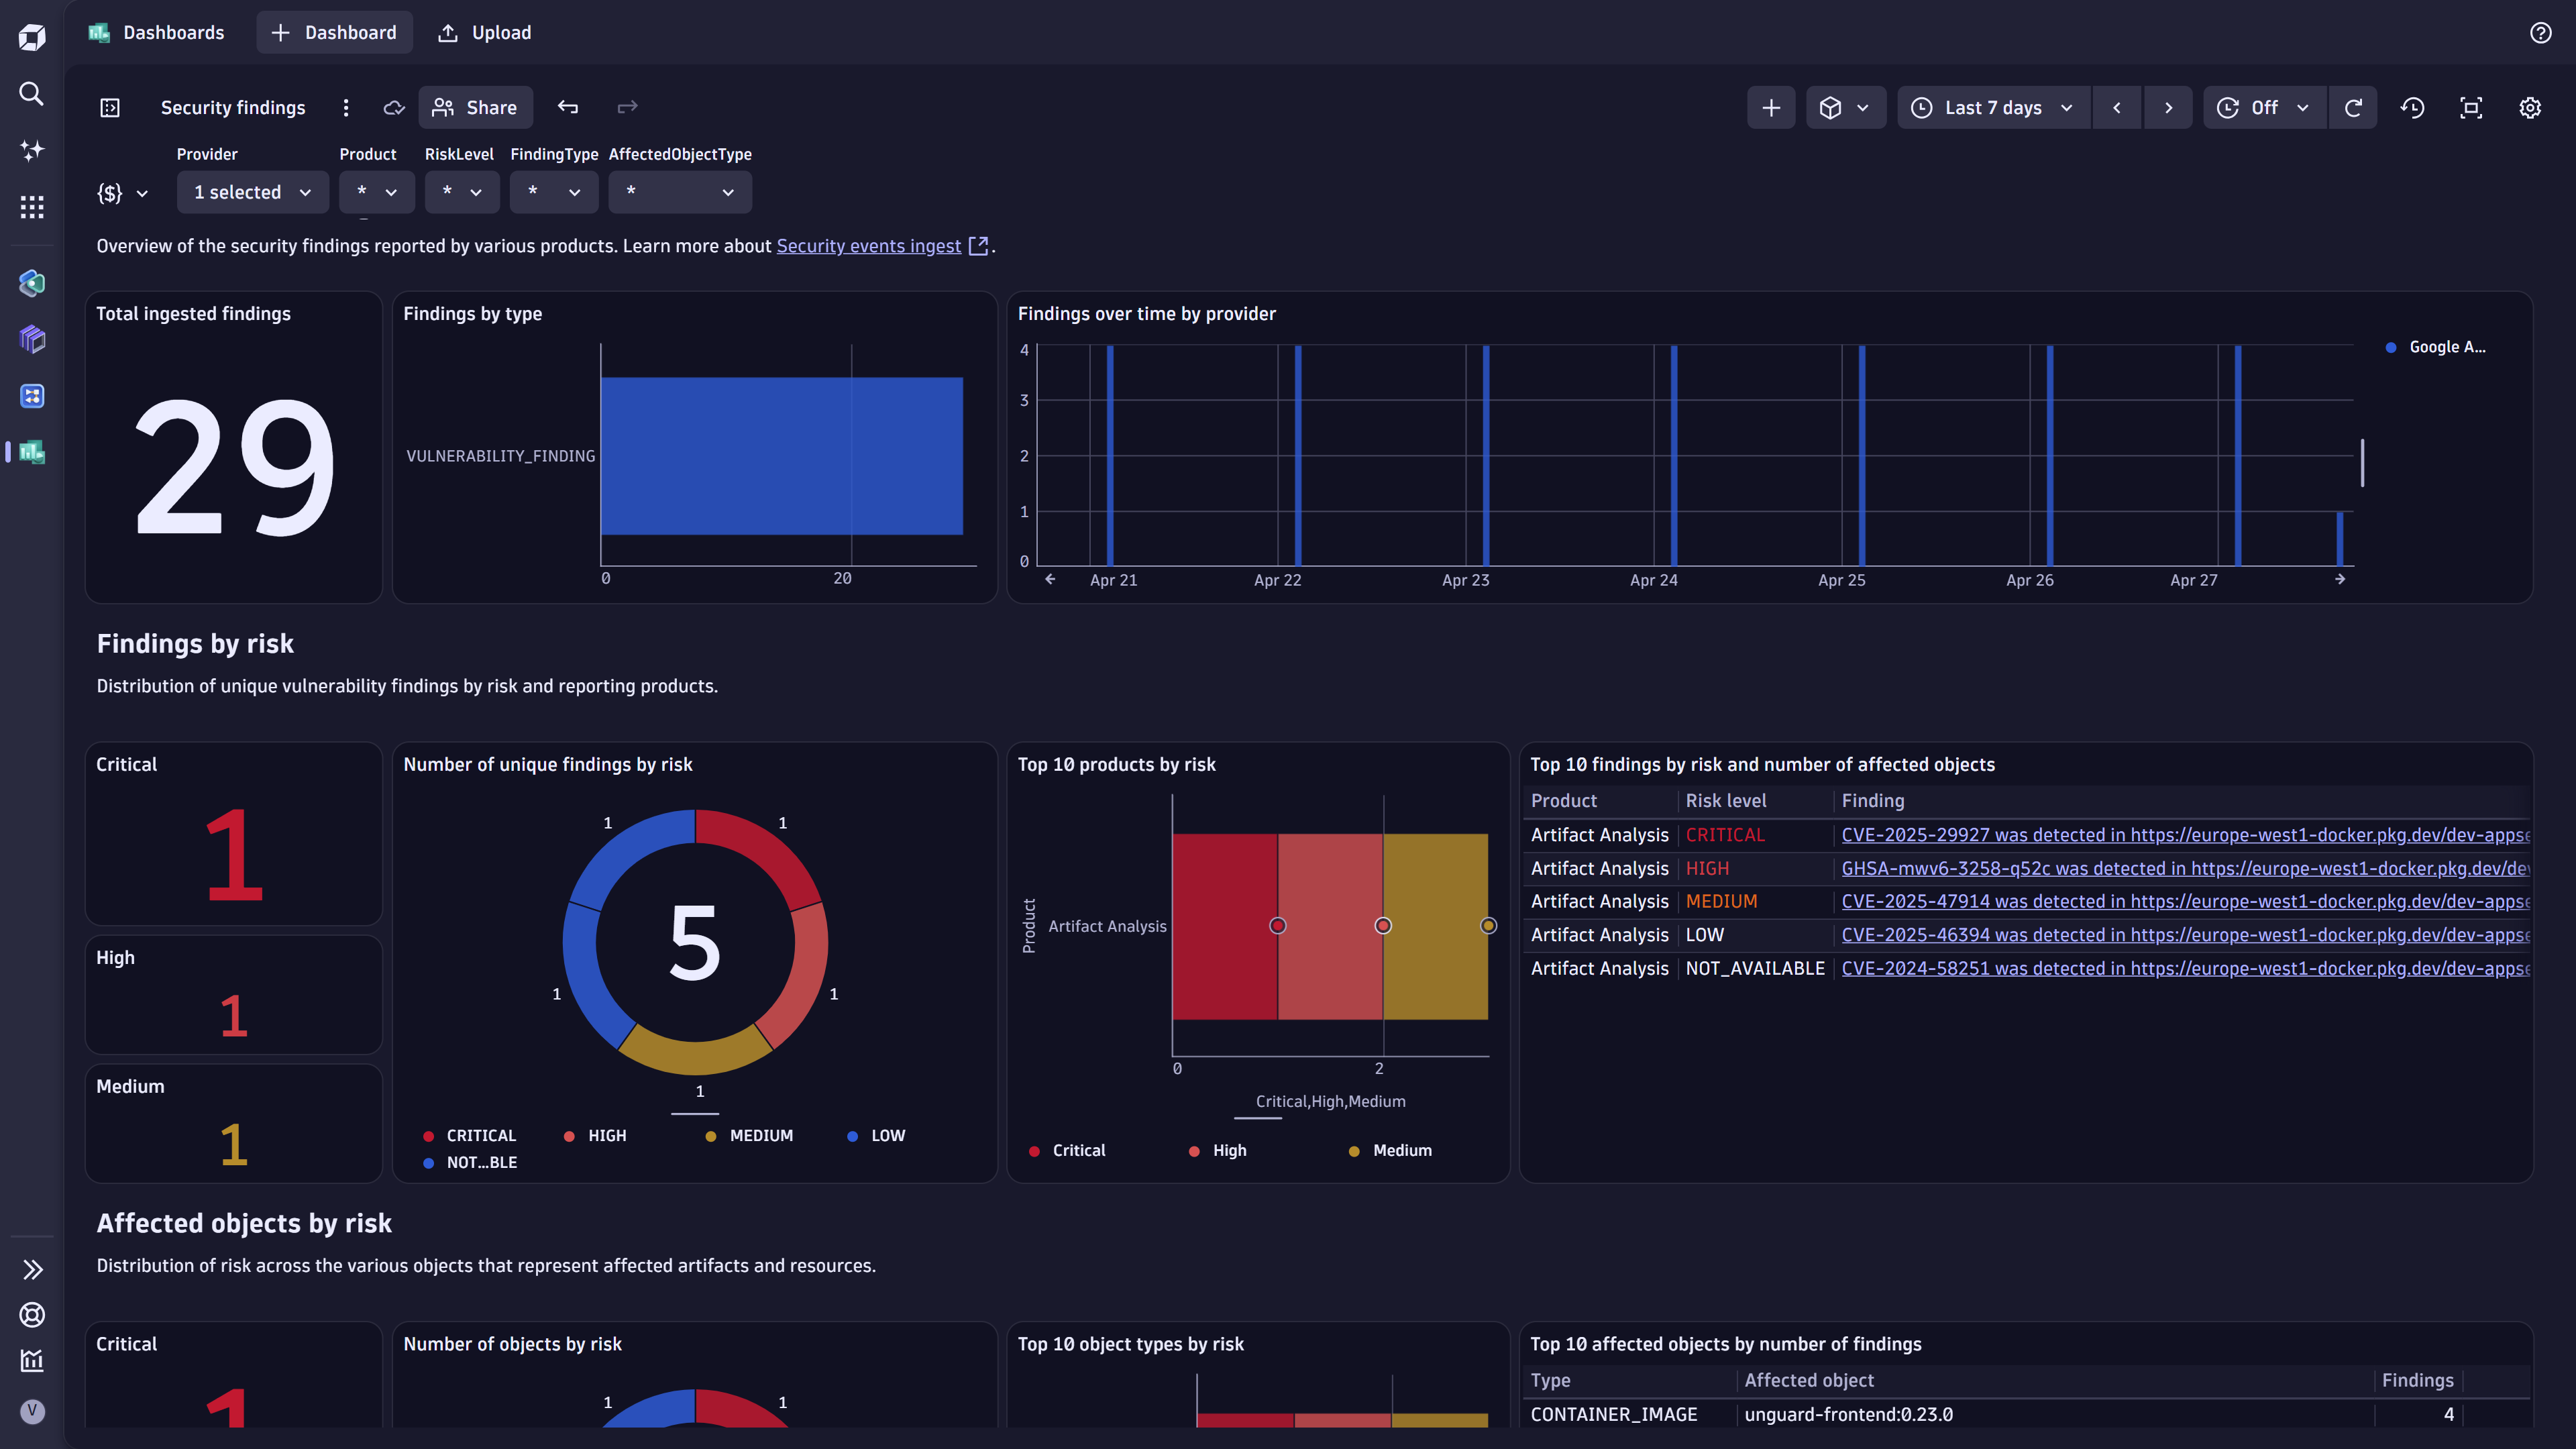Open CVE-2025-47914 finding link
The image size is (2576, 1449).
pos(2185,901)
